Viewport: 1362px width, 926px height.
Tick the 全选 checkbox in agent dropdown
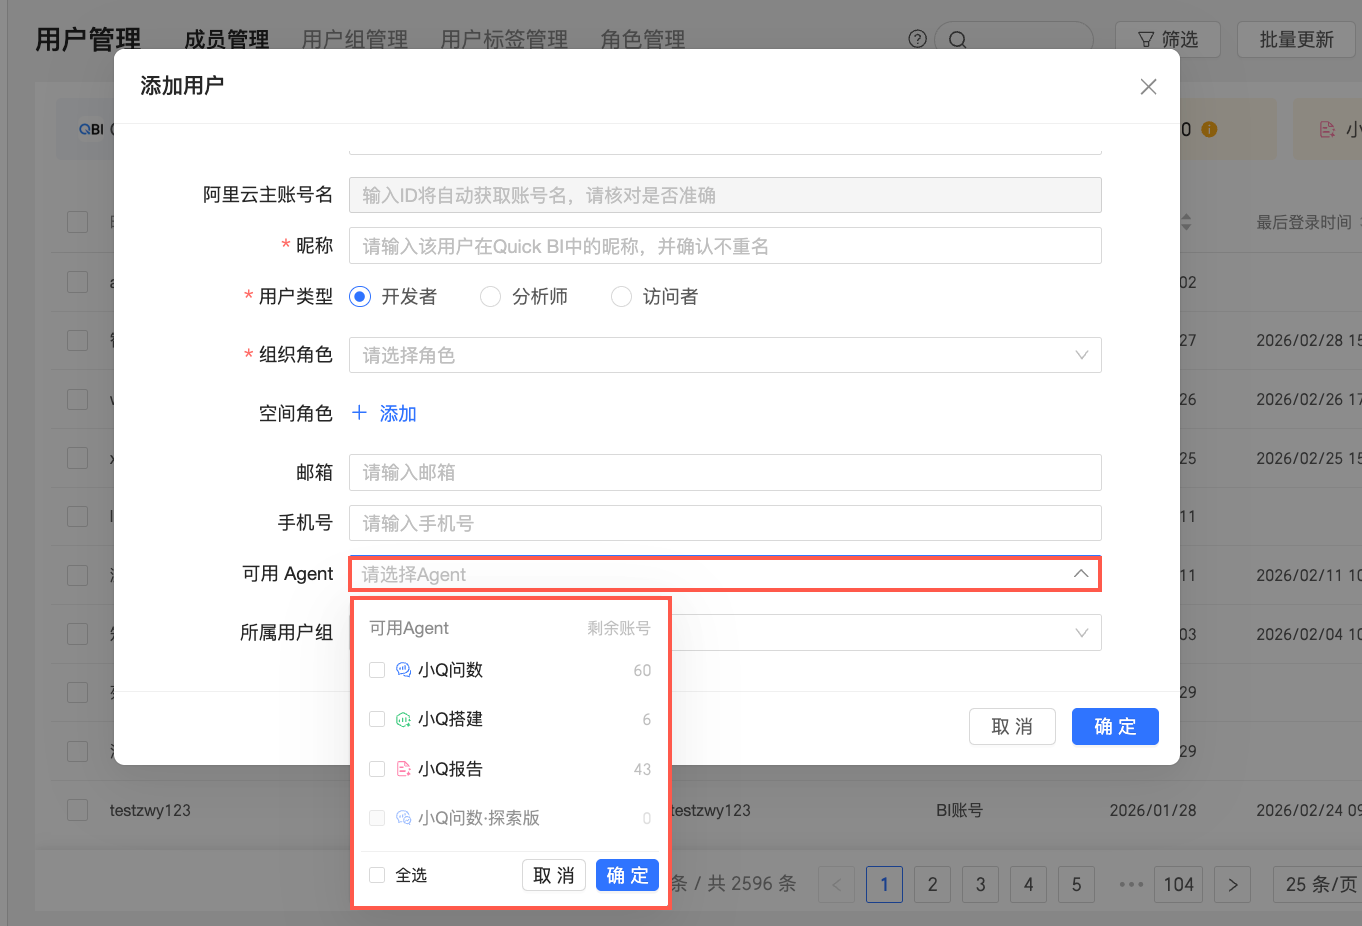(377, 875)
